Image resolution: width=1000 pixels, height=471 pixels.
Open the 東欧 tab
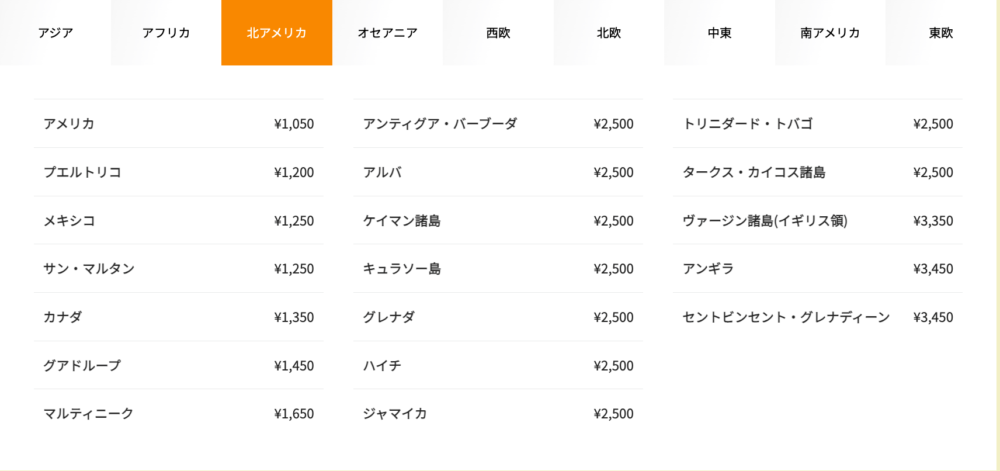(942, 33)
